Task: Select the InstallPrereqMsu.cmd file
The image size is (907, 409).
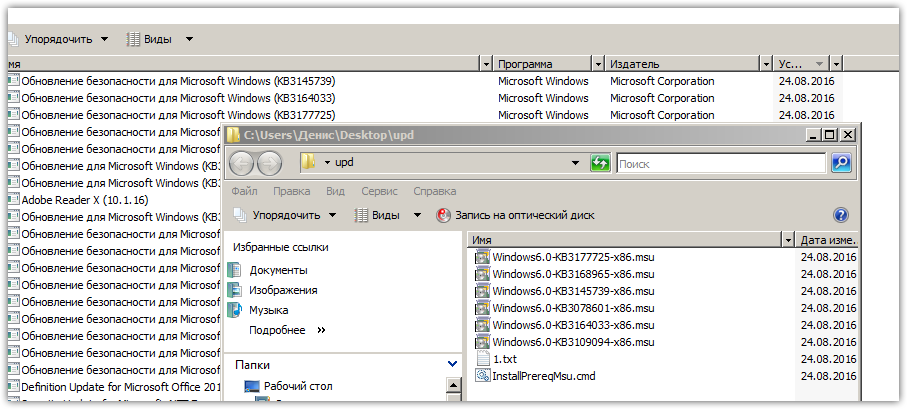Action: pyautogui.click(x=543, y=376)
